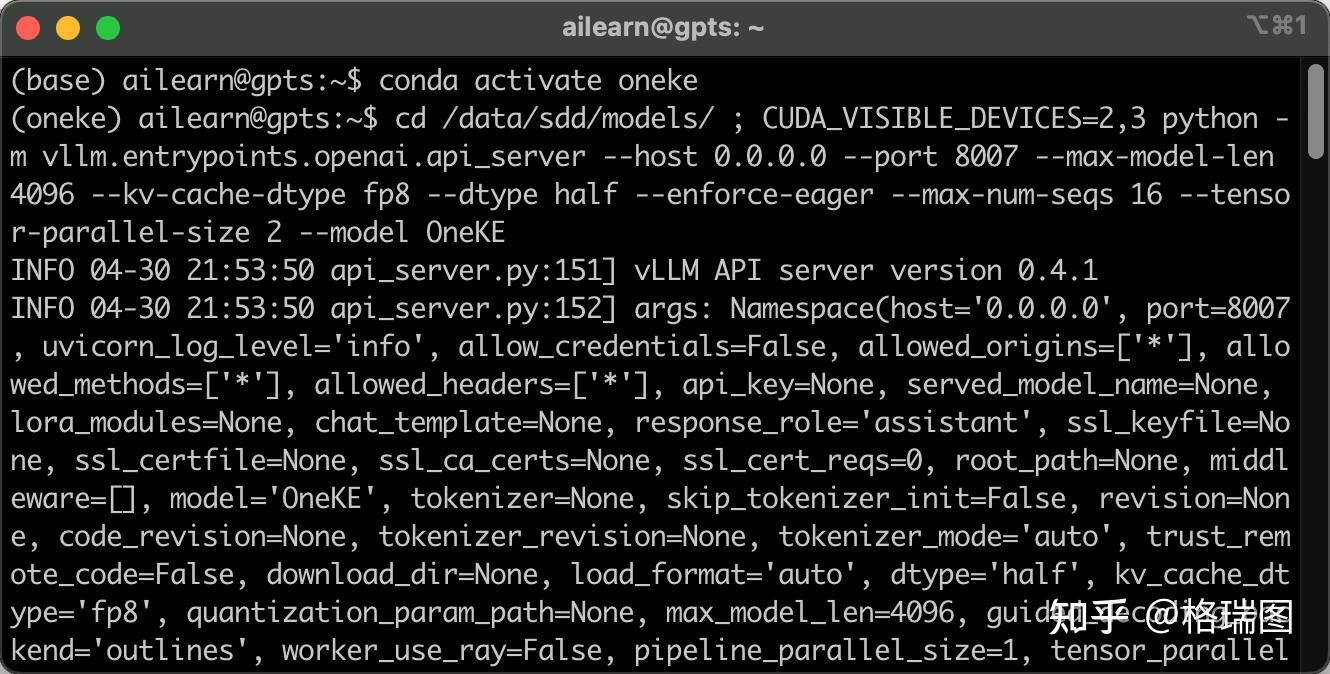The image size is (1330, 674).
Task: Click the red close window button
Action: click(x=28, y=28)
